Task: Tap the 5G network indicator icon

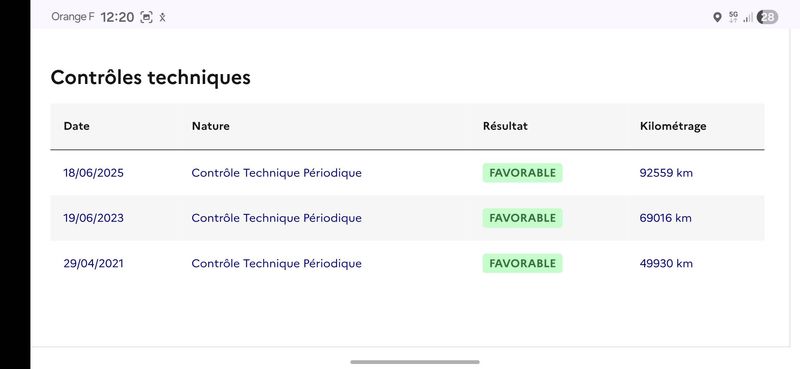Action: point(733,17)
